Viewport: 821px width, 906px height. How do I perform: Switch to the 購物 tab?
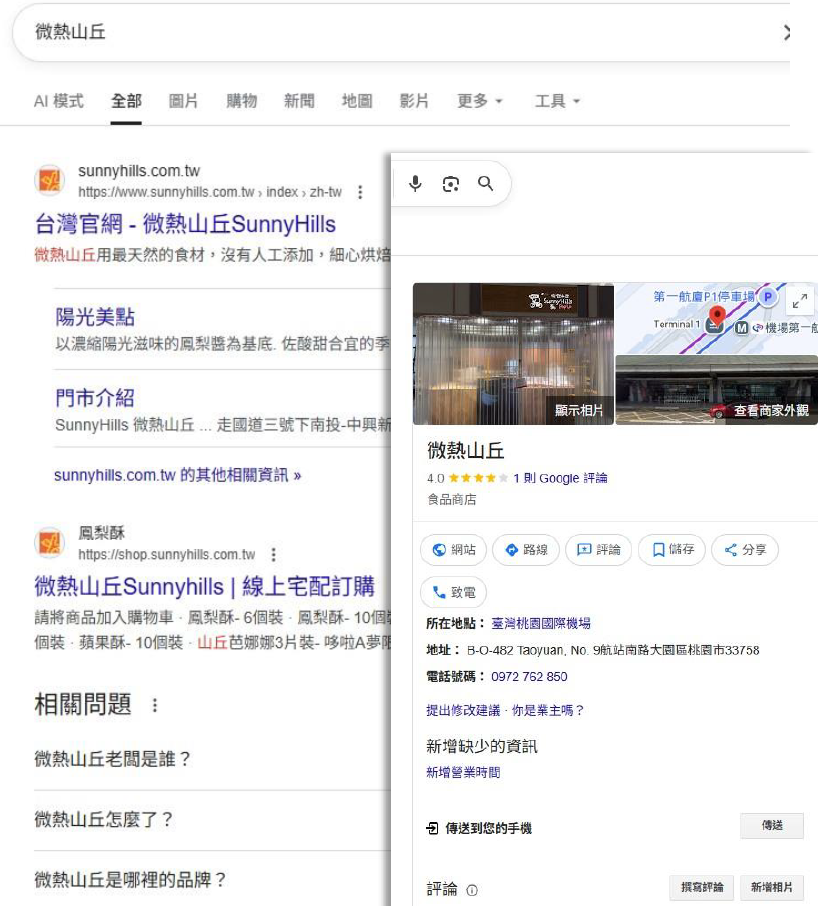(x=242, y=101)
